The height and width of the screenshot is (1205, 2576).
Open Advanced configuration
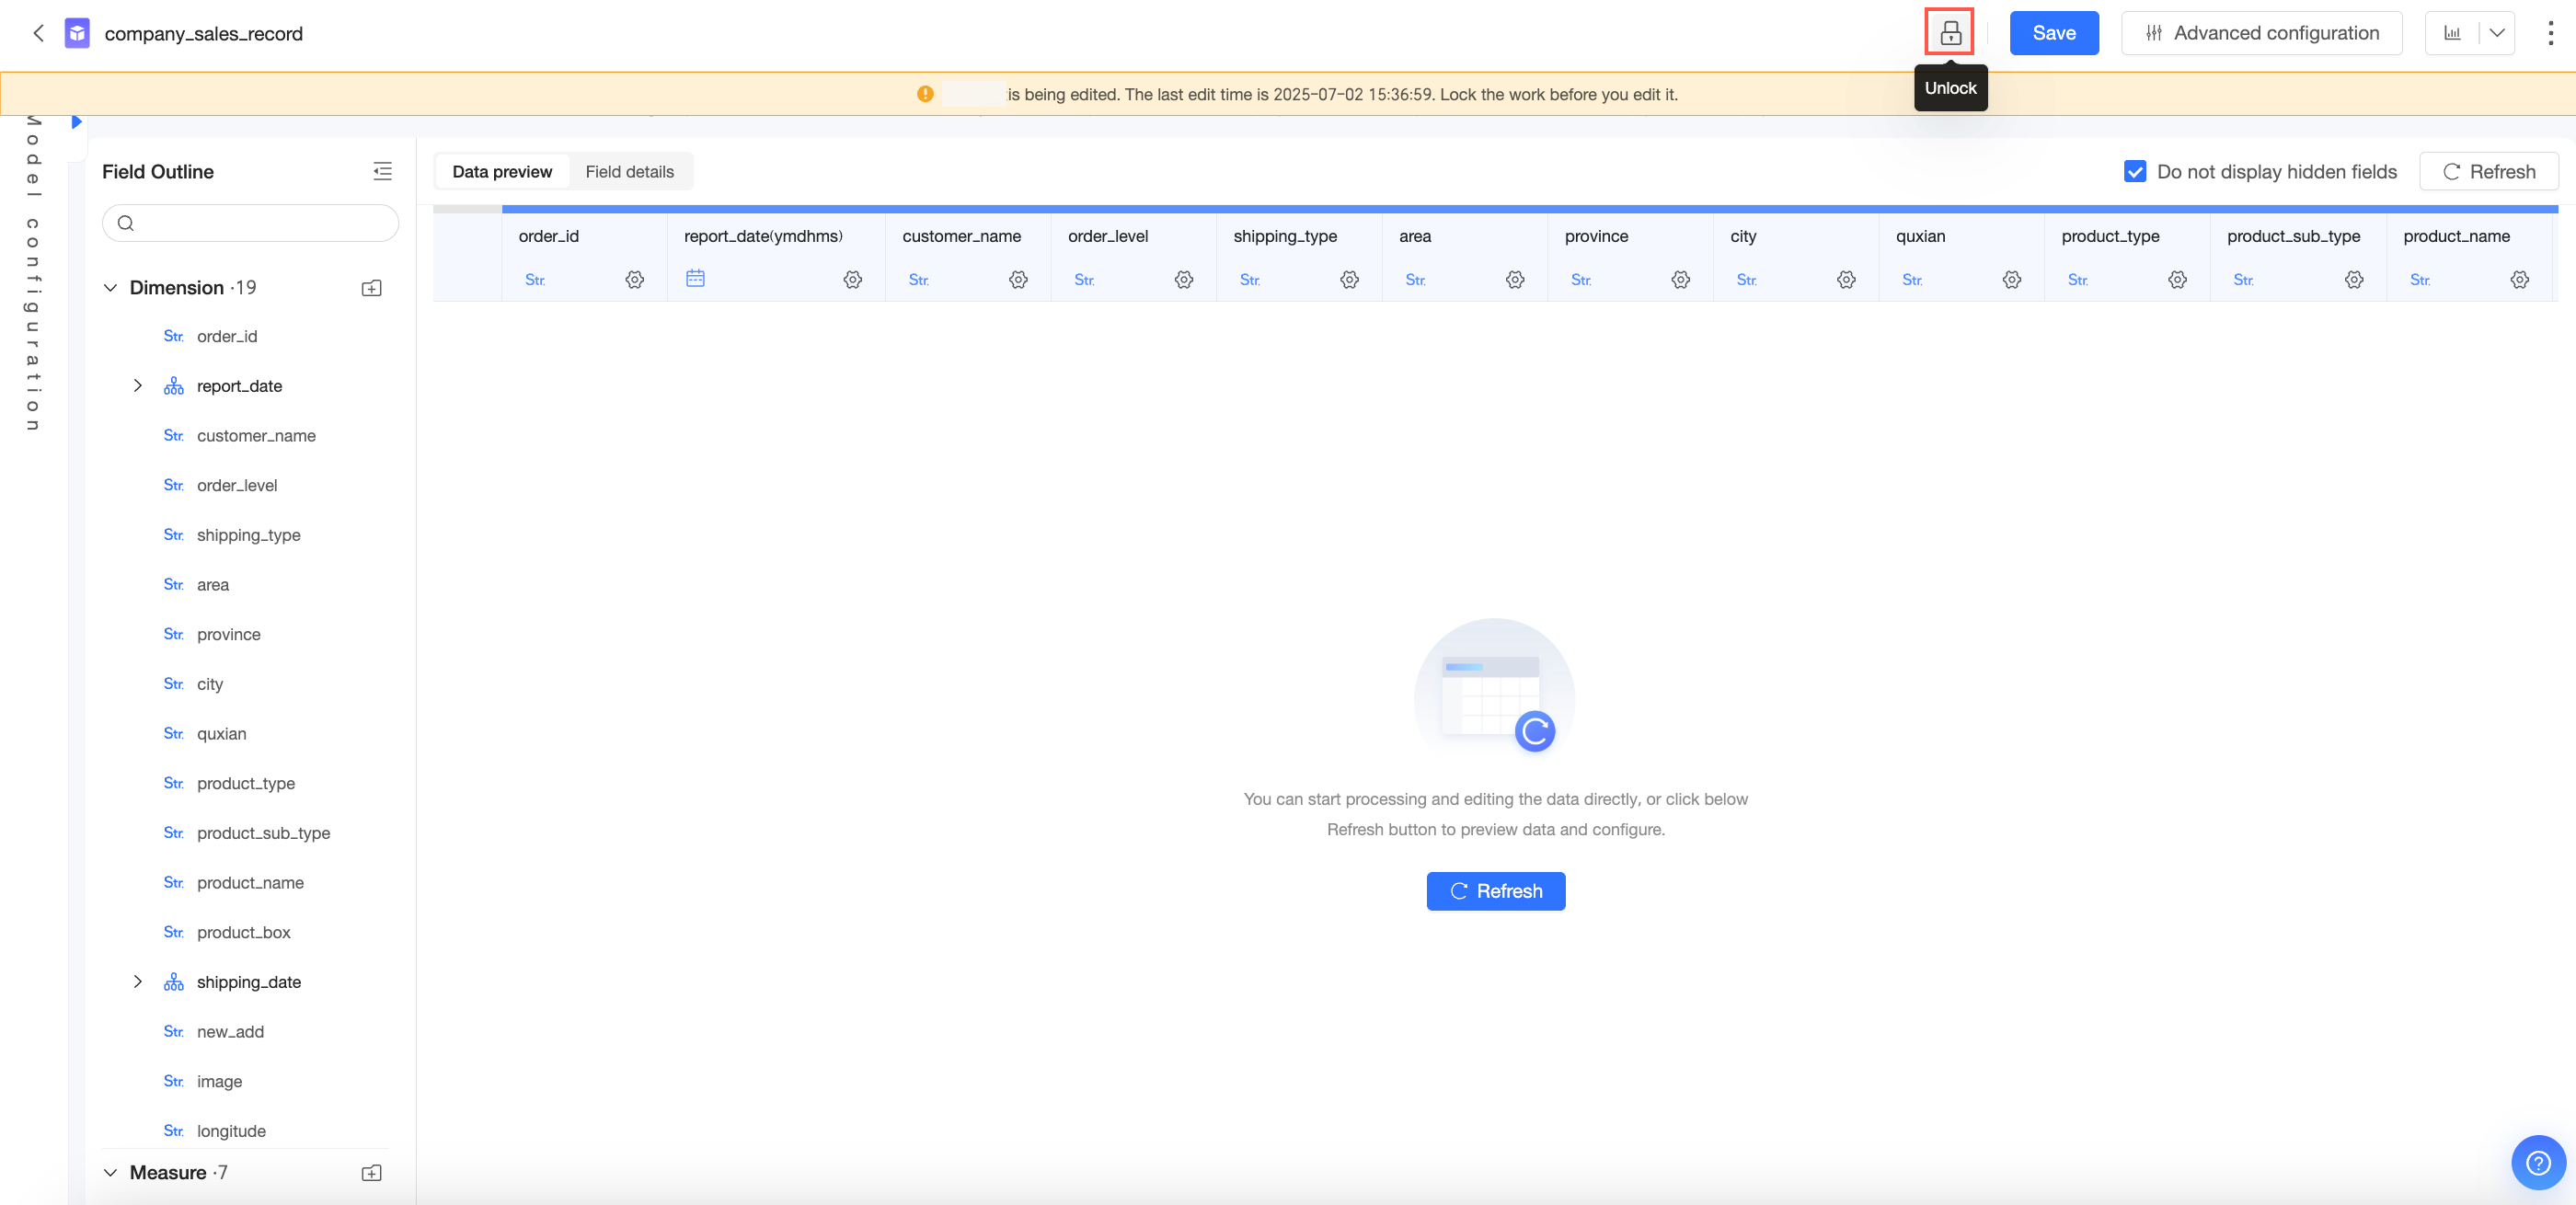pyautogui.click(x=2262, y=33)
